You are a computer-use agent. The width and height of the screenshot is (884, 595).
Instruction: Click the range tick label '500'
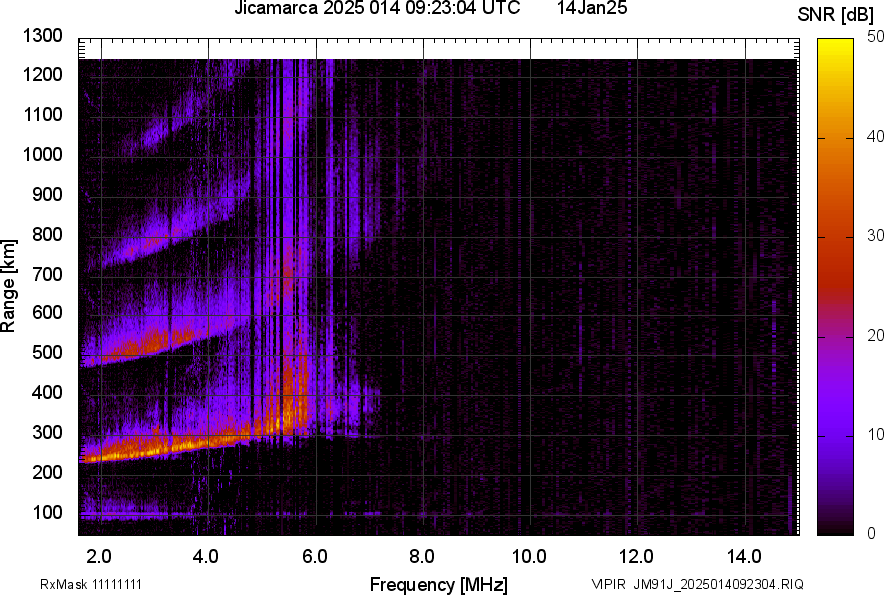coord(47,352)
